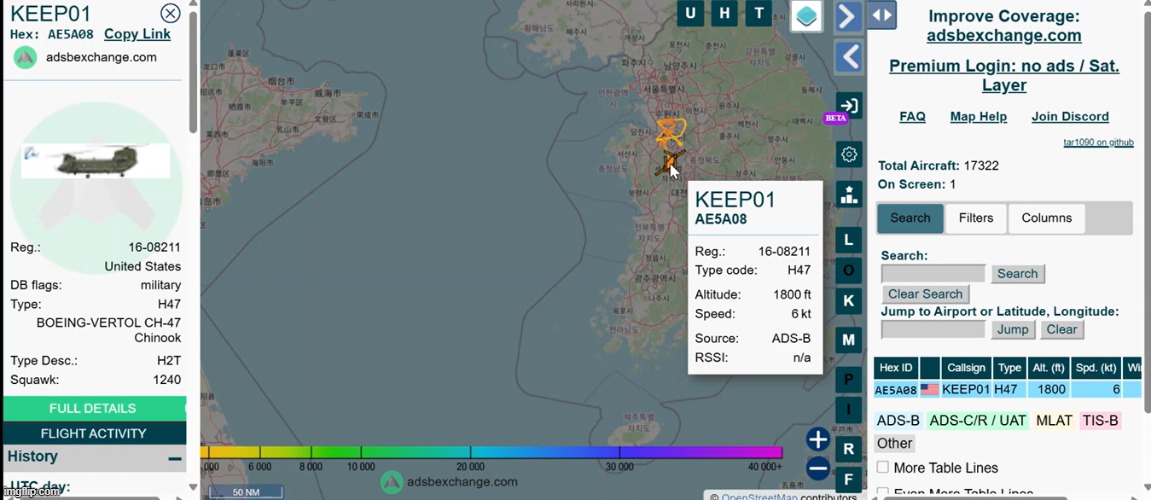
Task: Click the H map toggle button
Action: (725, 13)
